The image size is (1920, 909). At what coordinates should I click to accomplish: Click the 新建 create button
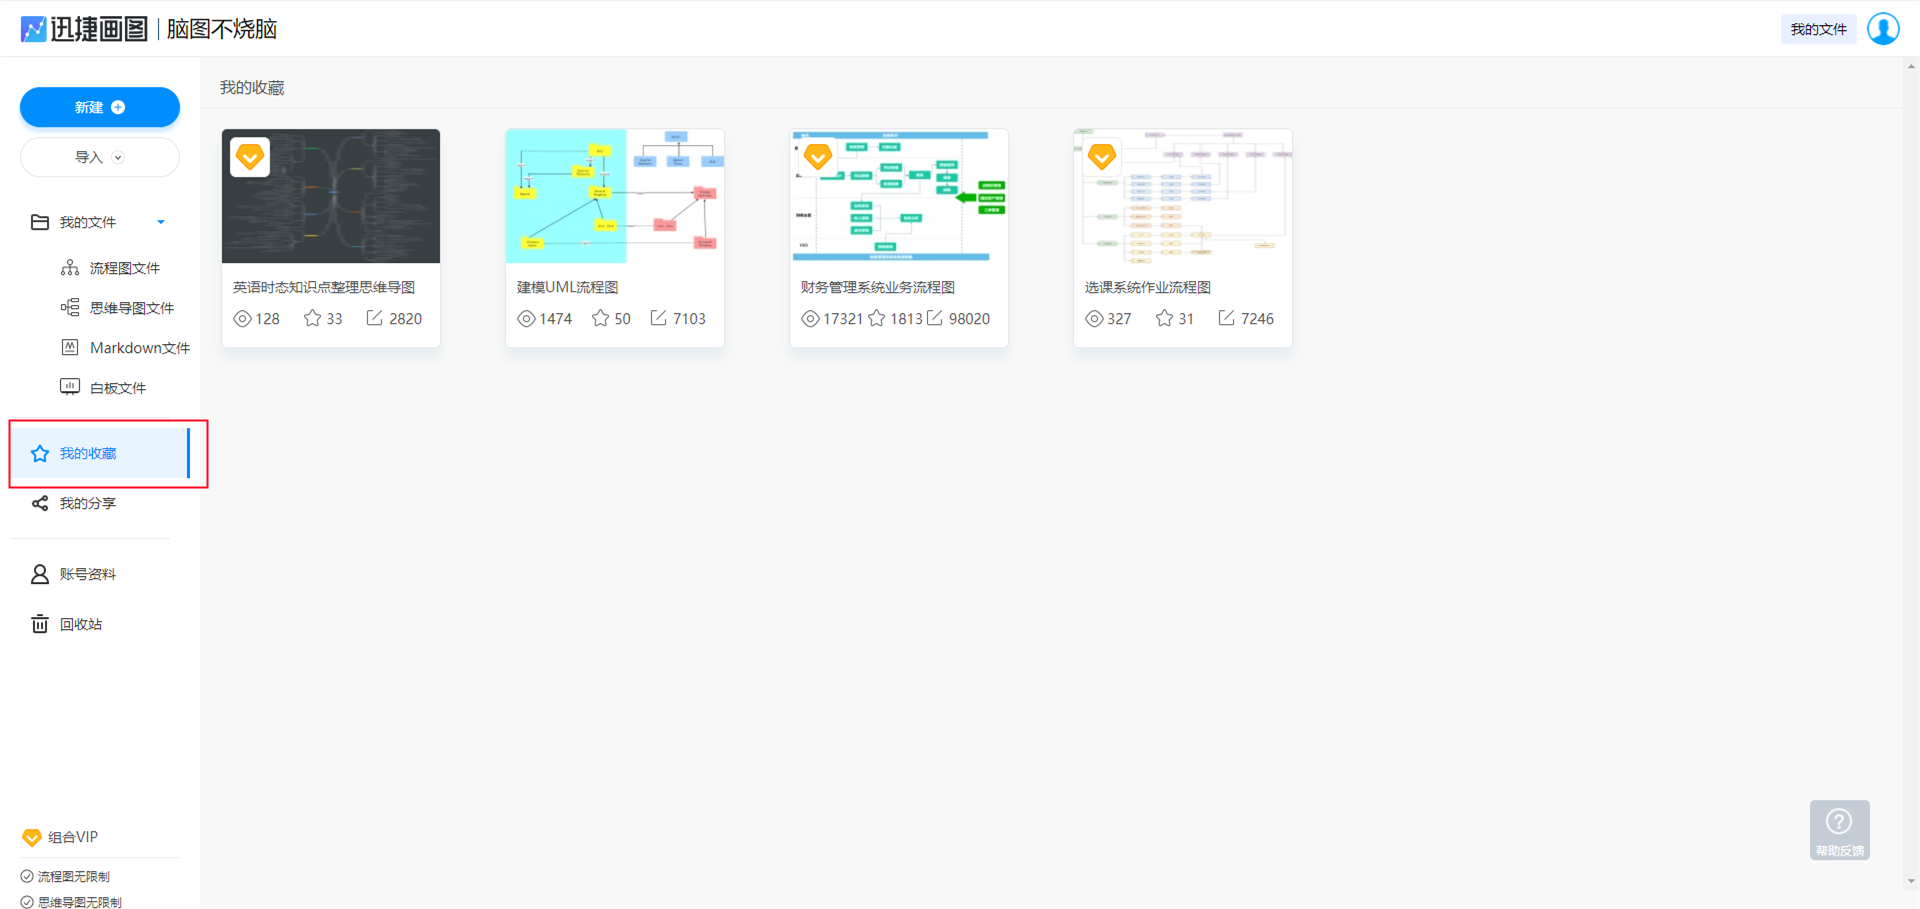(x=100, y=107)
